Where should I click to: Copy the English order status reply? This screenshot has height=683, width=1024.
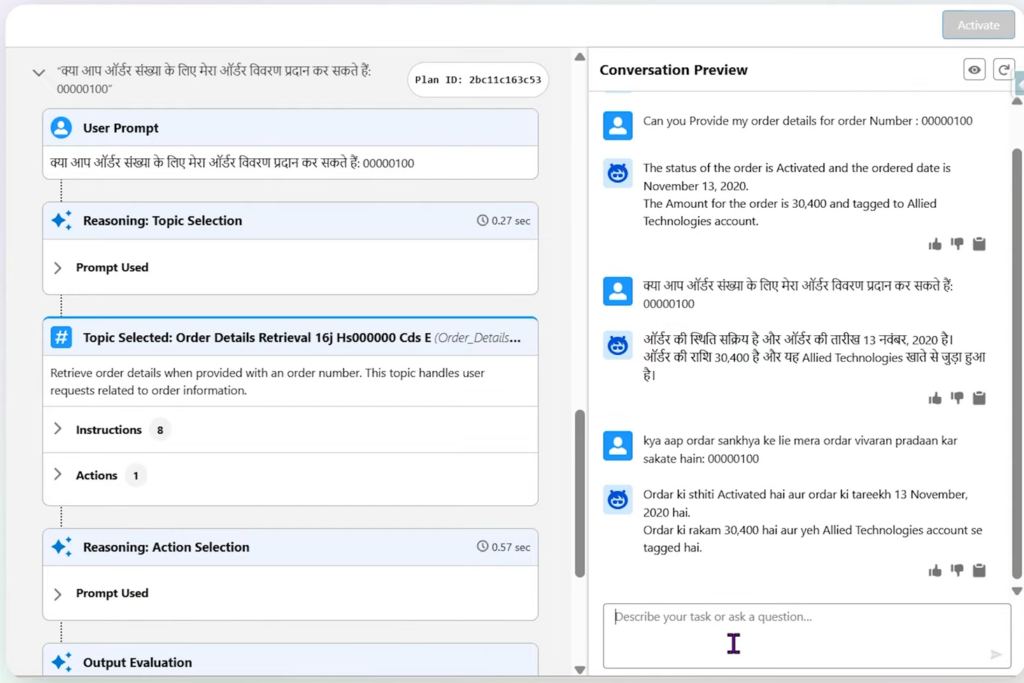(x=979, y=244)
